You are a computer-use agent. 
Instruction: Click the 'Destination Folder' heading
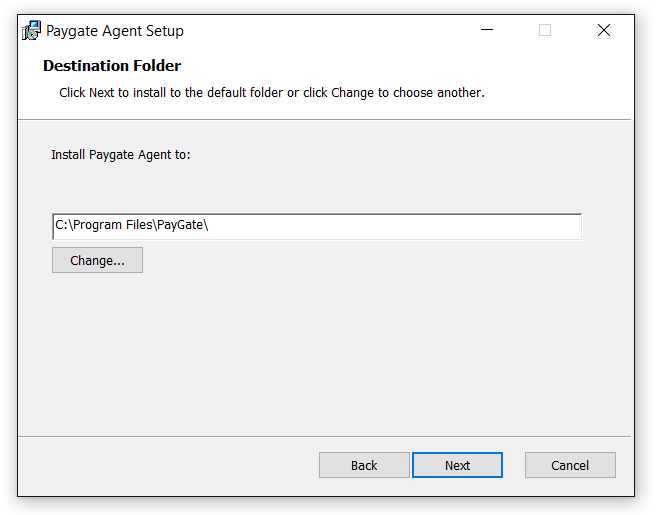112,66
